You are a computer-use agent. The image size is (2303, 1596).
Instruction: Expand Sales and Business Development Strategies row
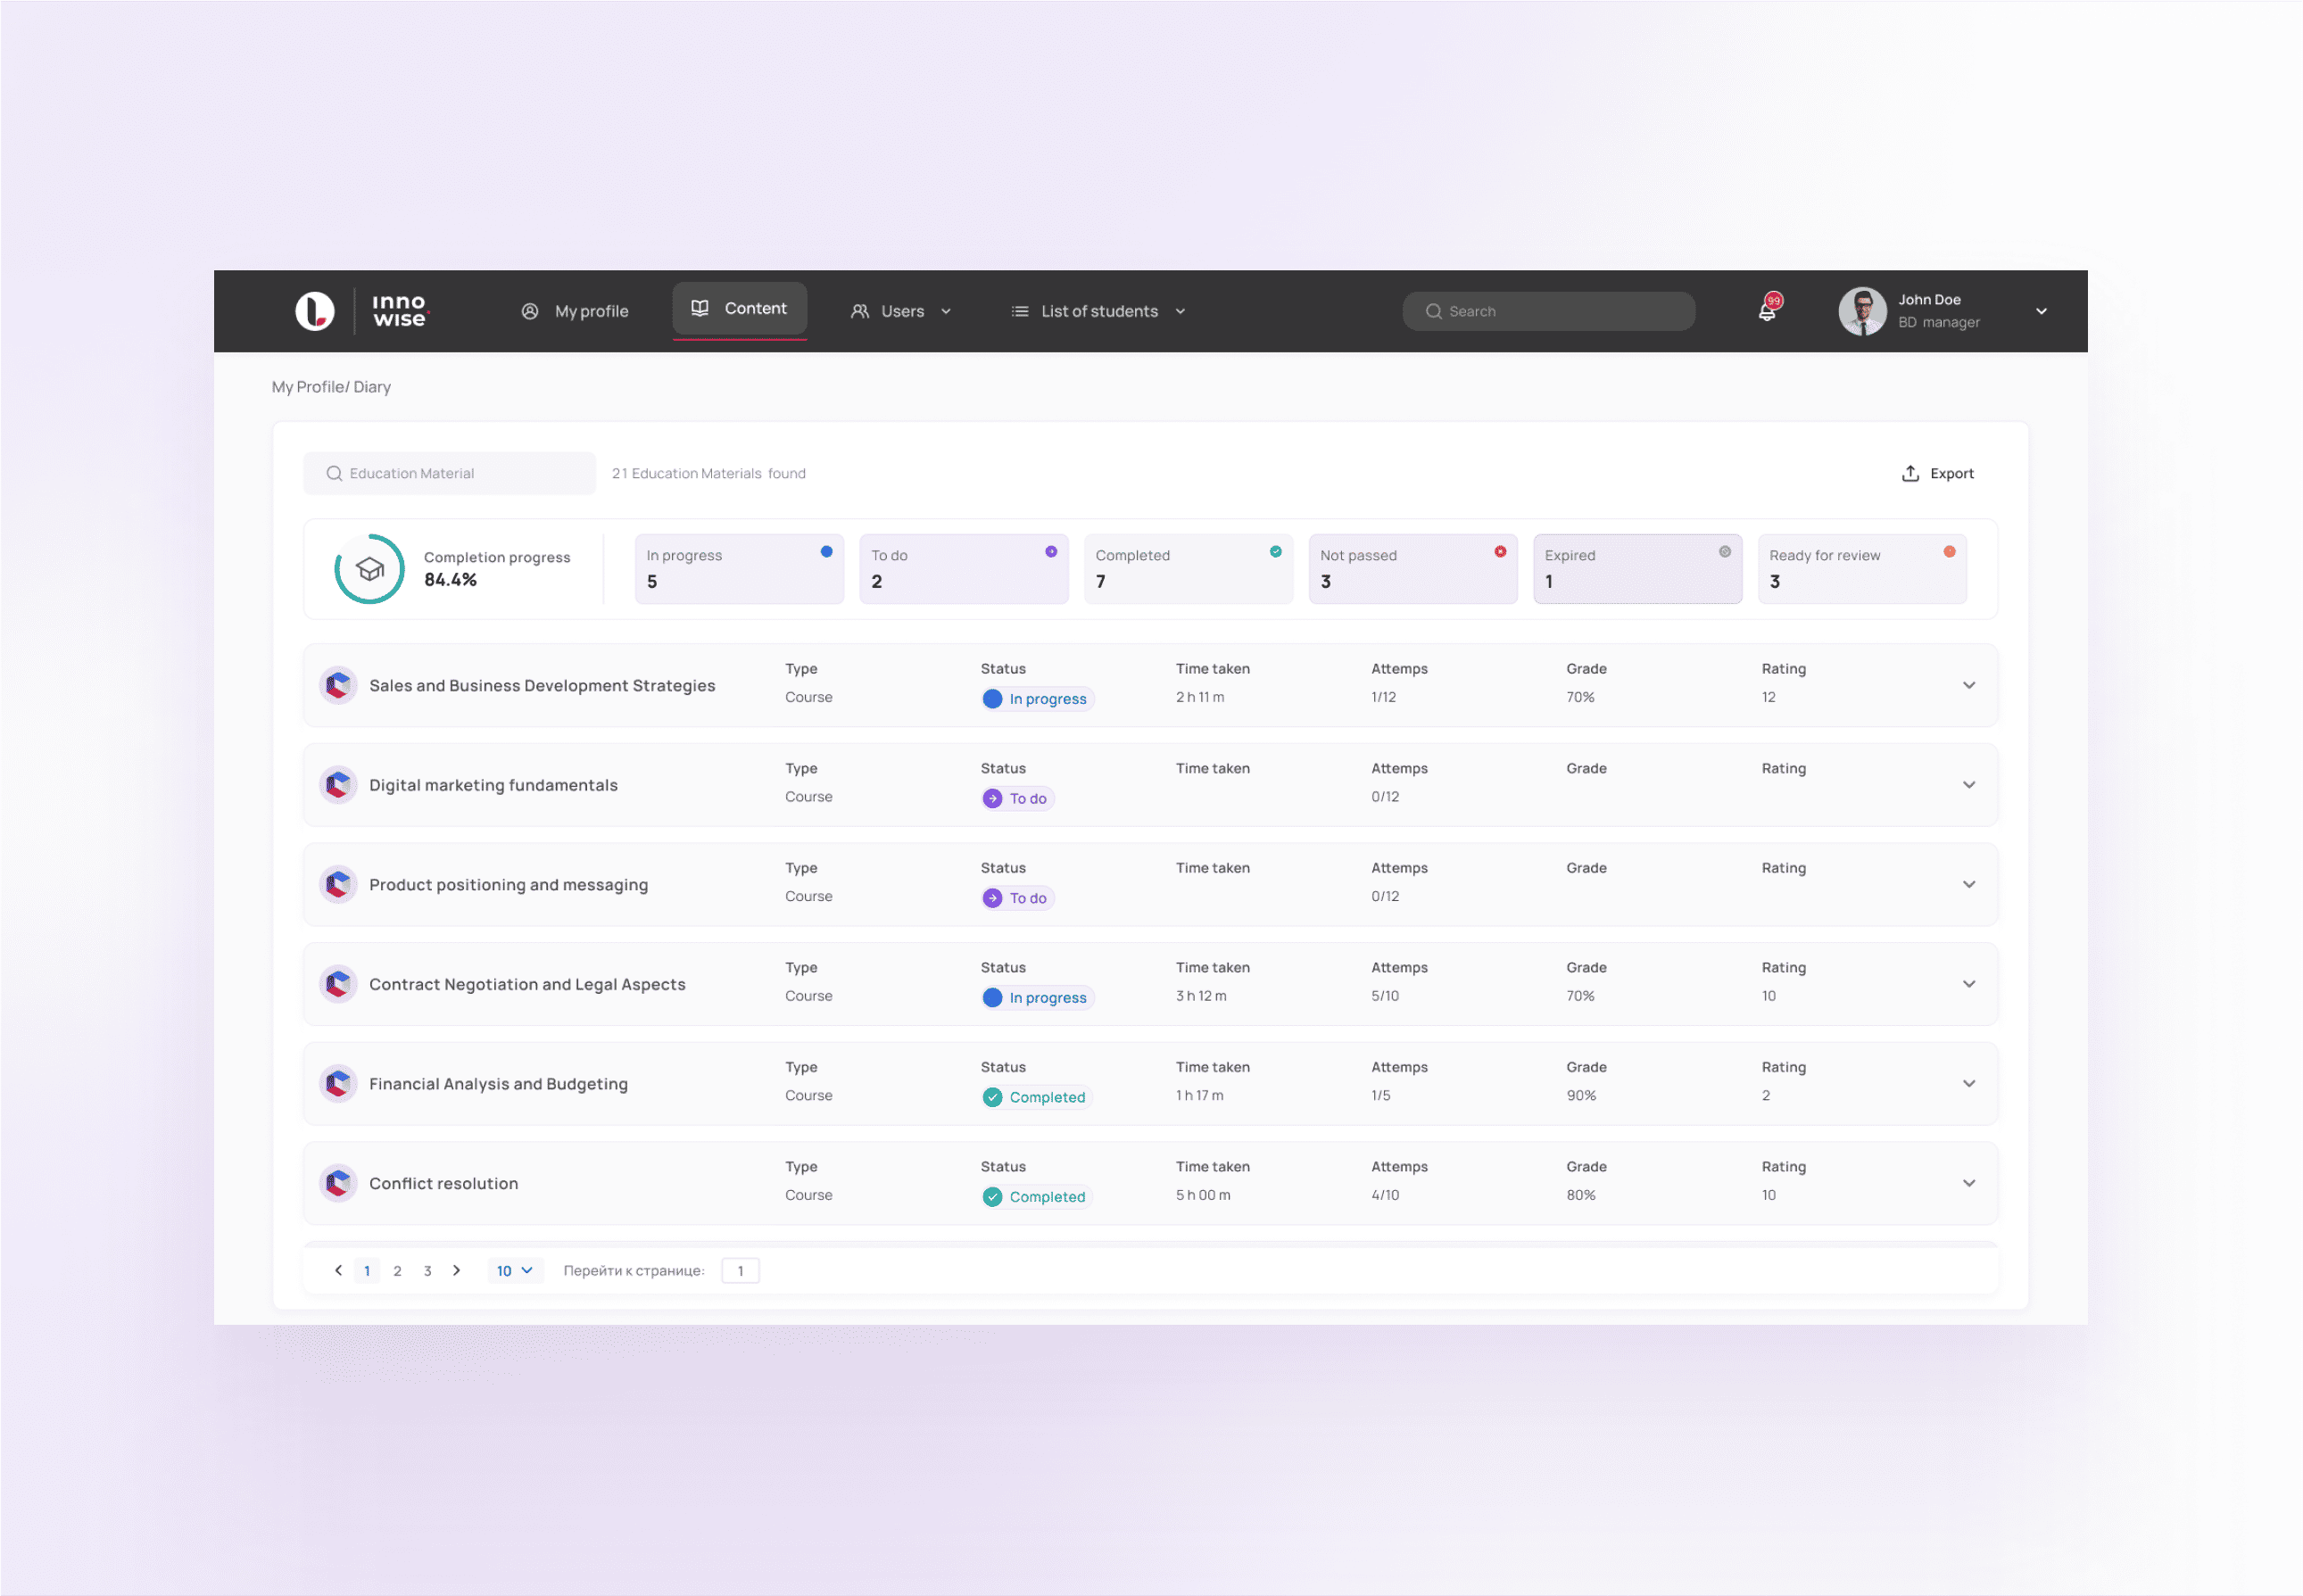[x=1968, y=685]
